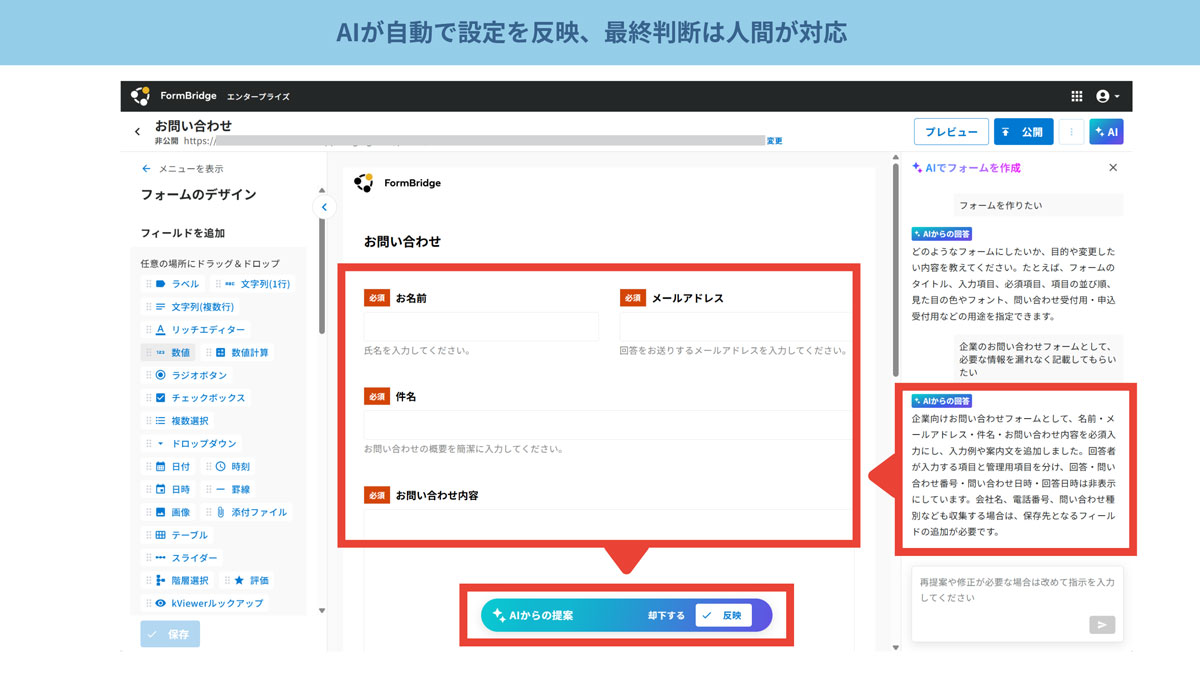Click into the 件名 input box
Image resolution: width=1200 pixels, height=675 pixels.
point(608,425)
